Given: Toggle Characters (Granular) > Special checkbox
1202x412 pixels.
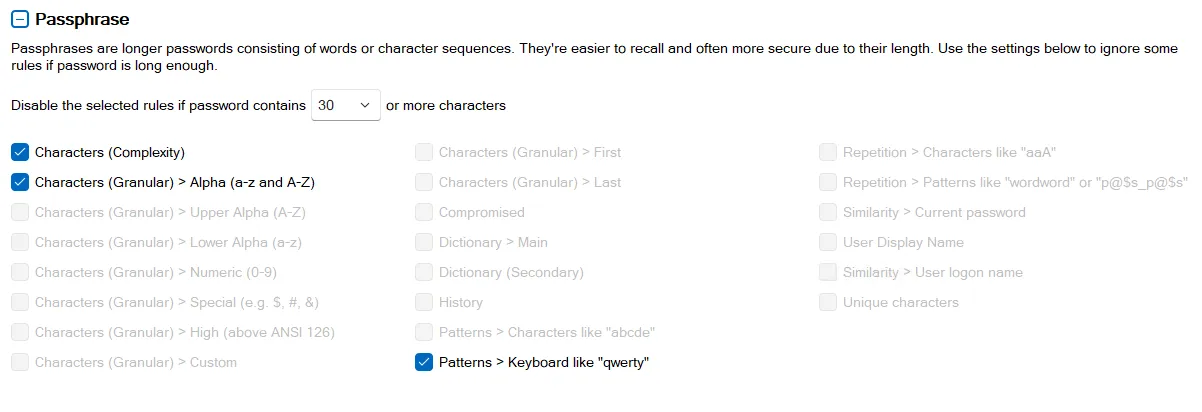Looking at the screenshot, I should (20, 302).
